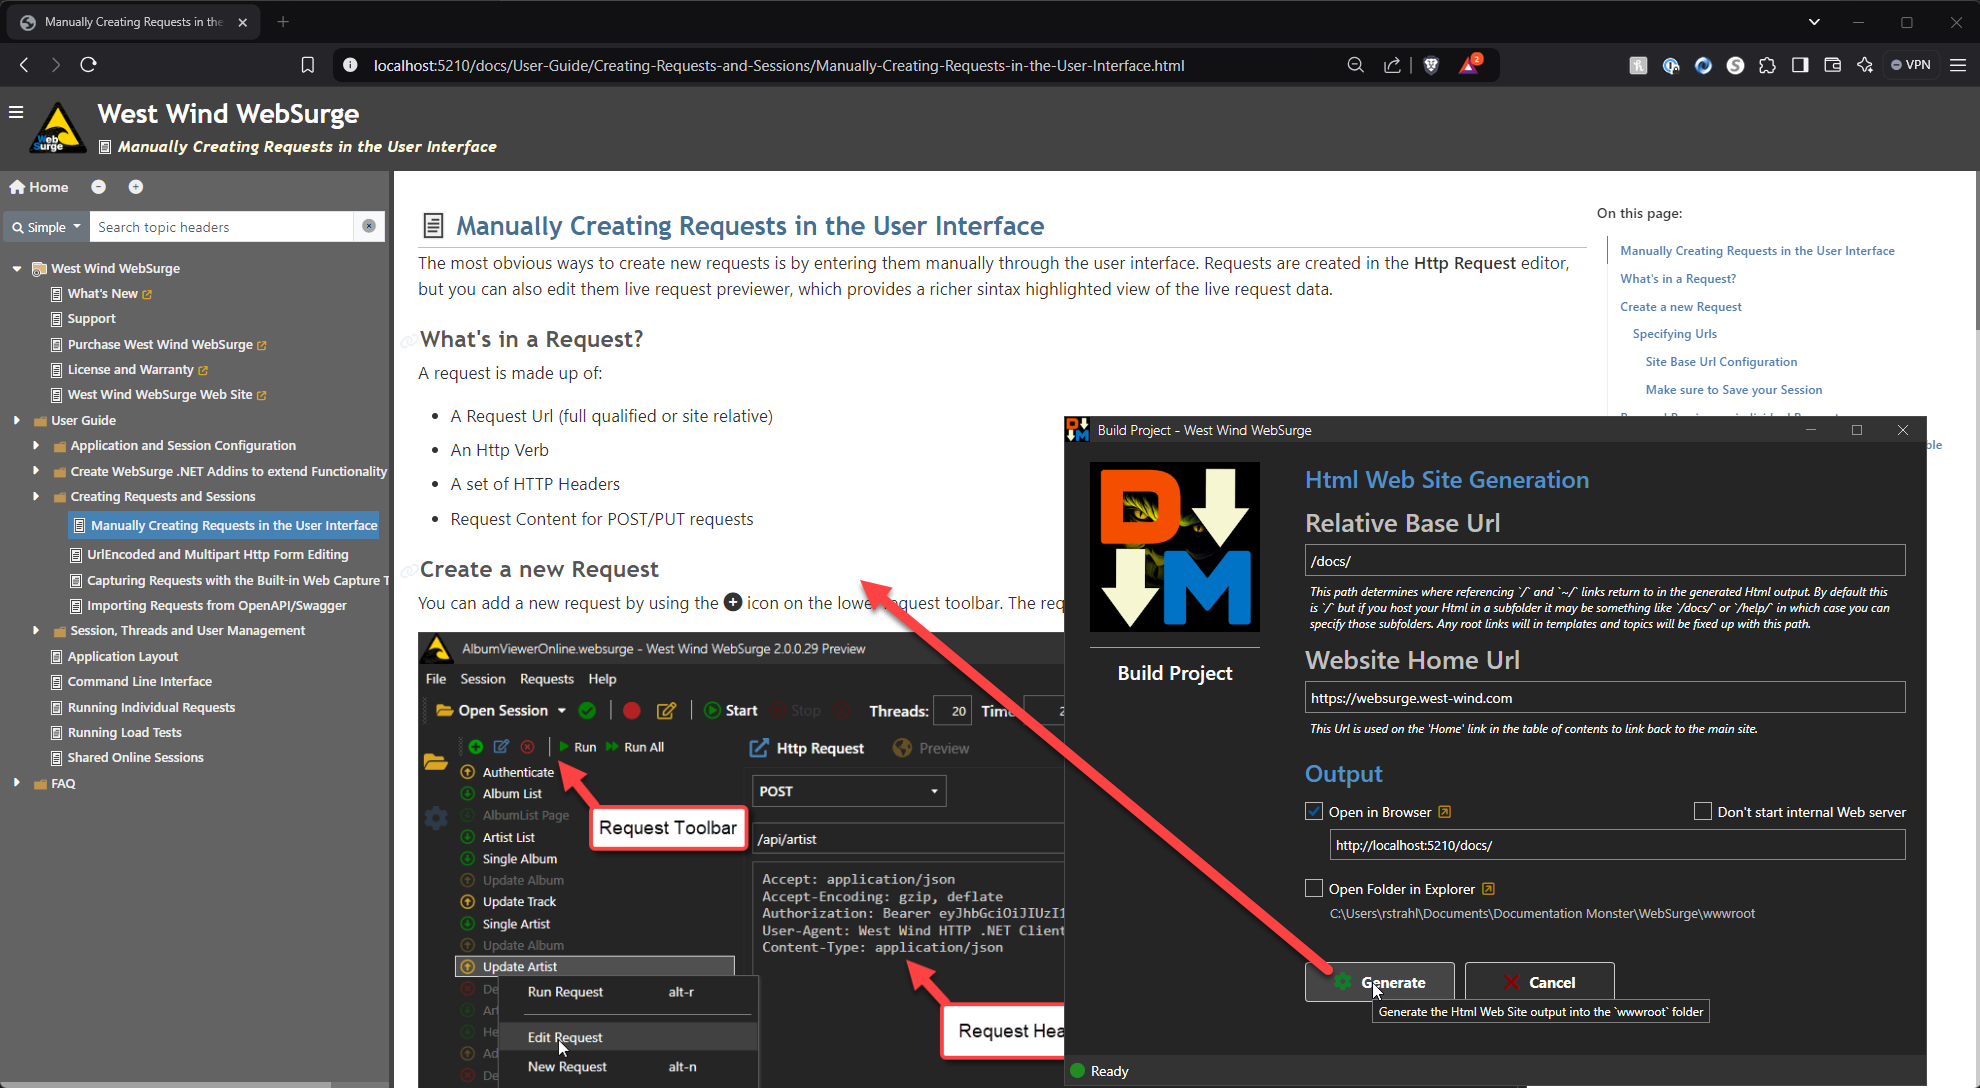Expand Application and Session Configuration arrow
This screenshot has height=1088, width=1980.
(36, 445)
